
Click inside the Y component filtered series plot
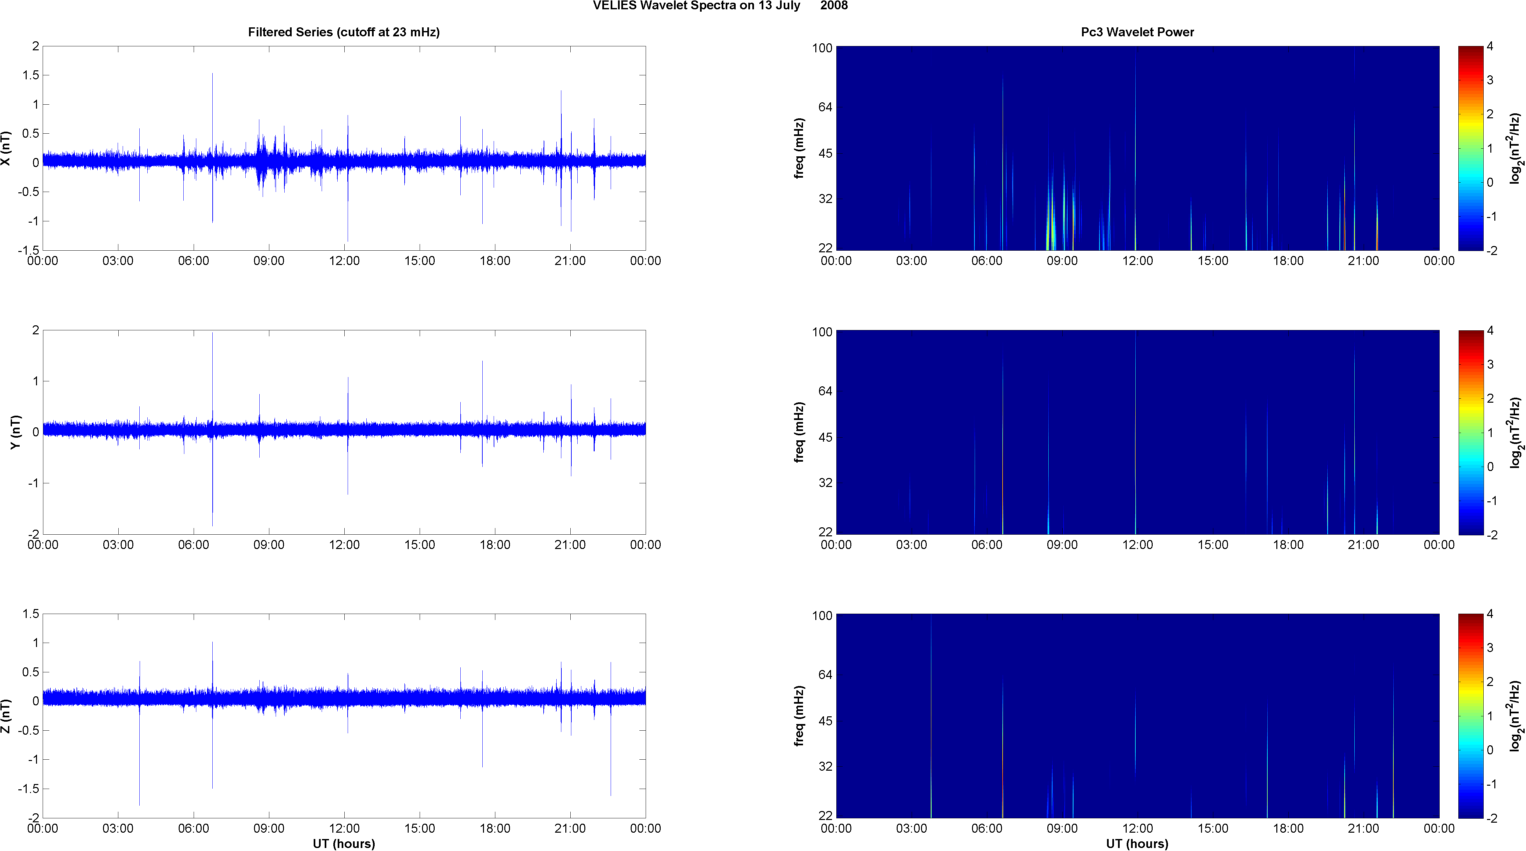344,432
